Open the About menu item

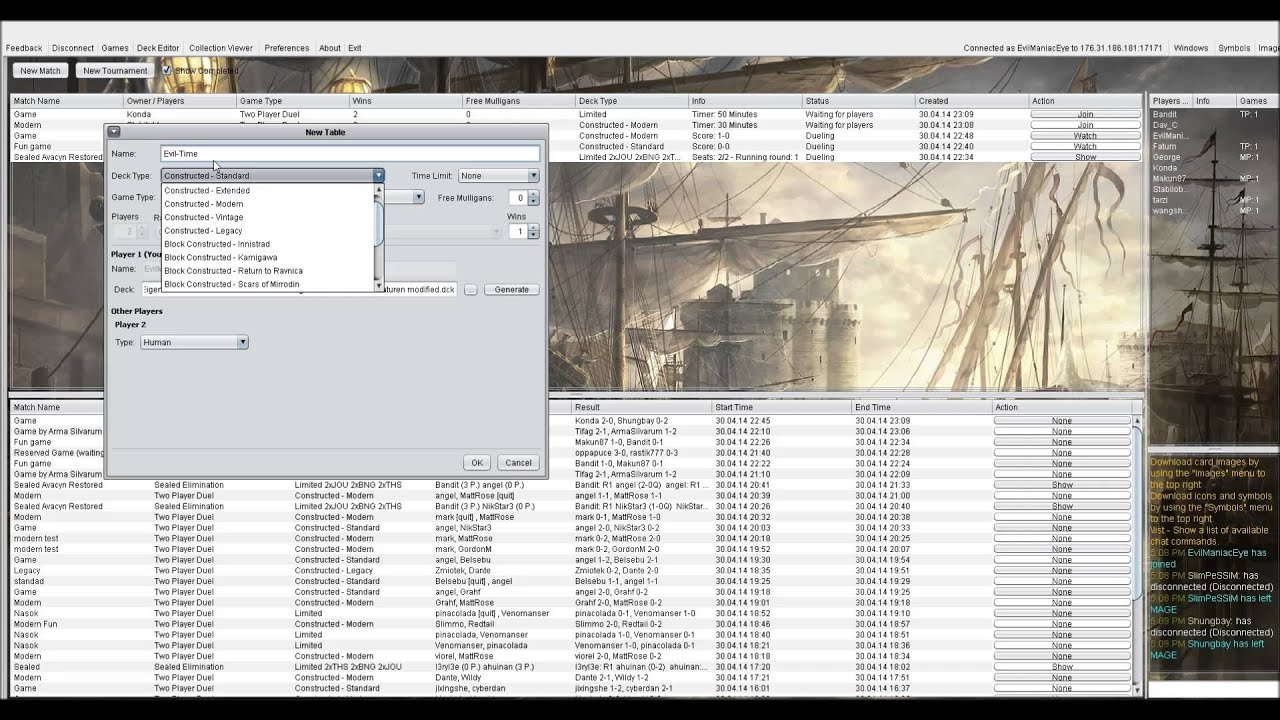(330, 48)
